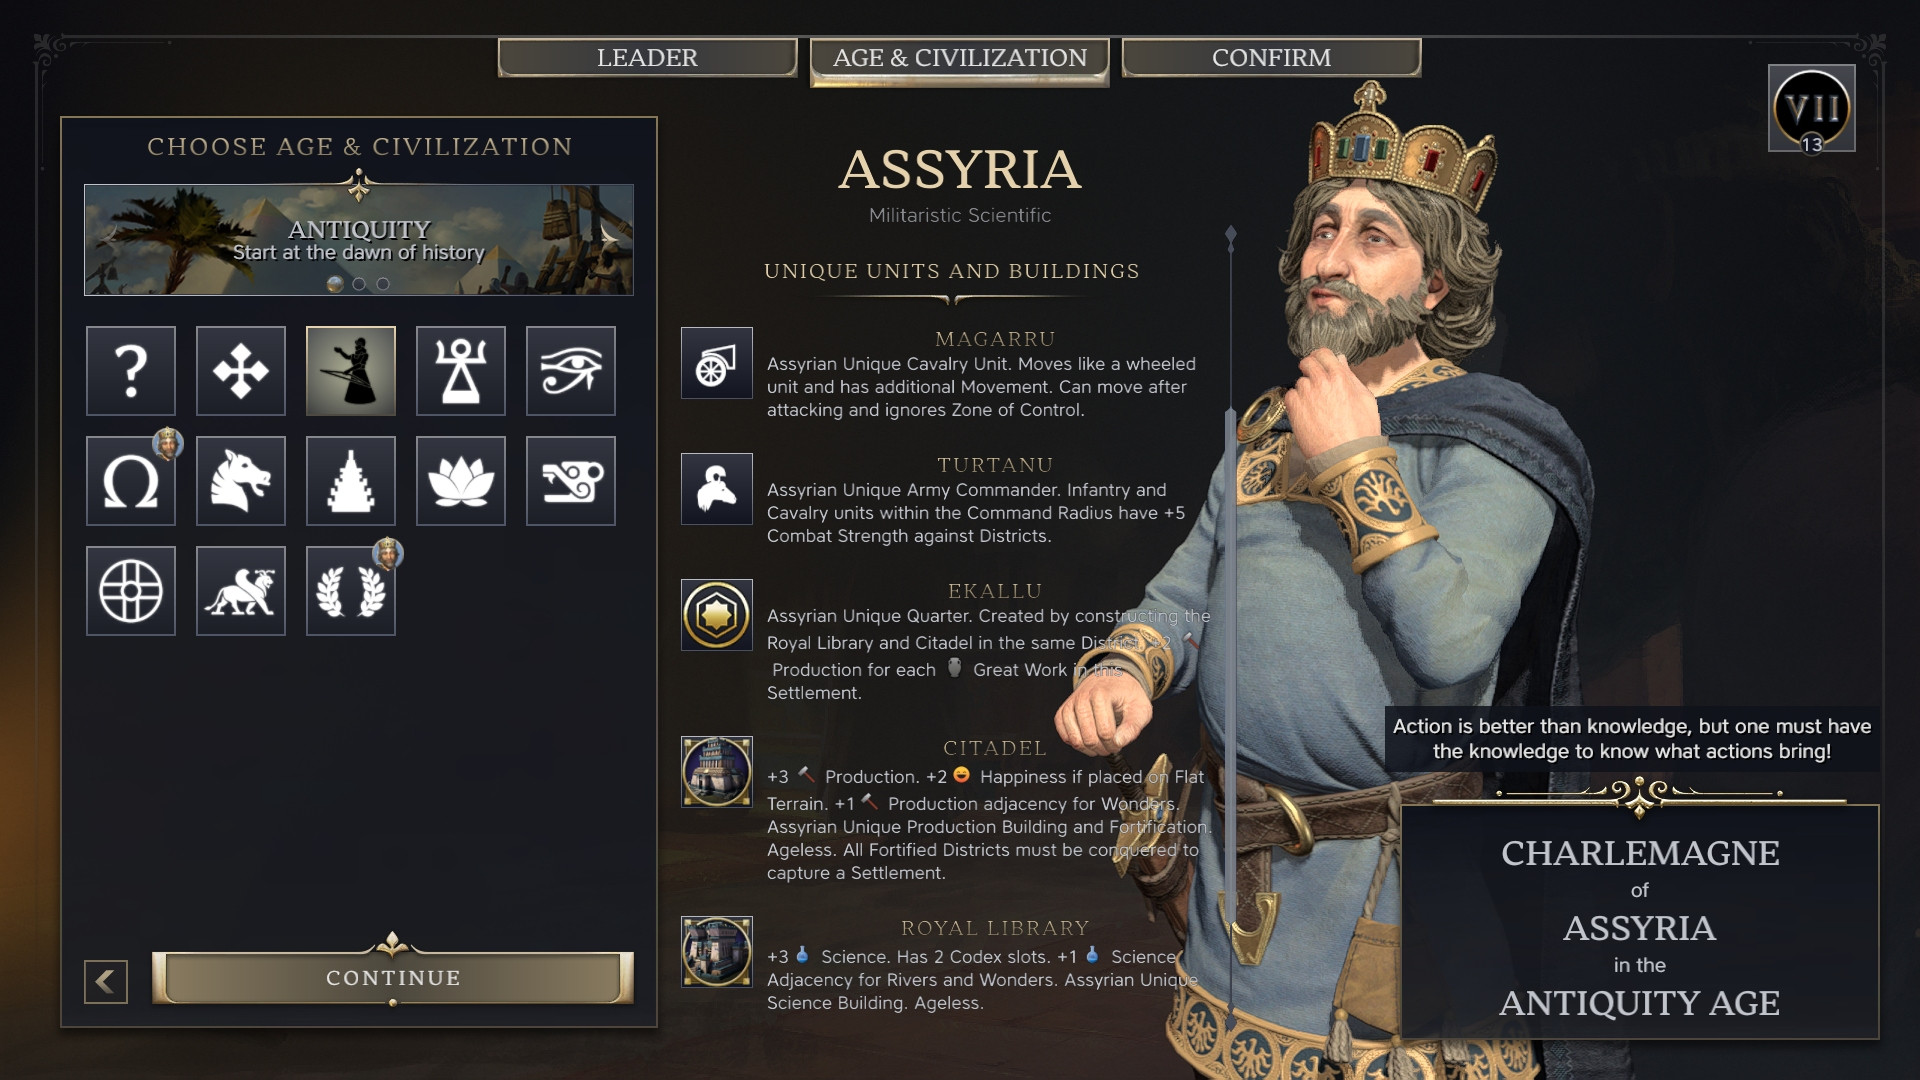Open the Civilization VII badge icon
This screenshot has height=1080, width=1920.
[x=1811, y=109]
